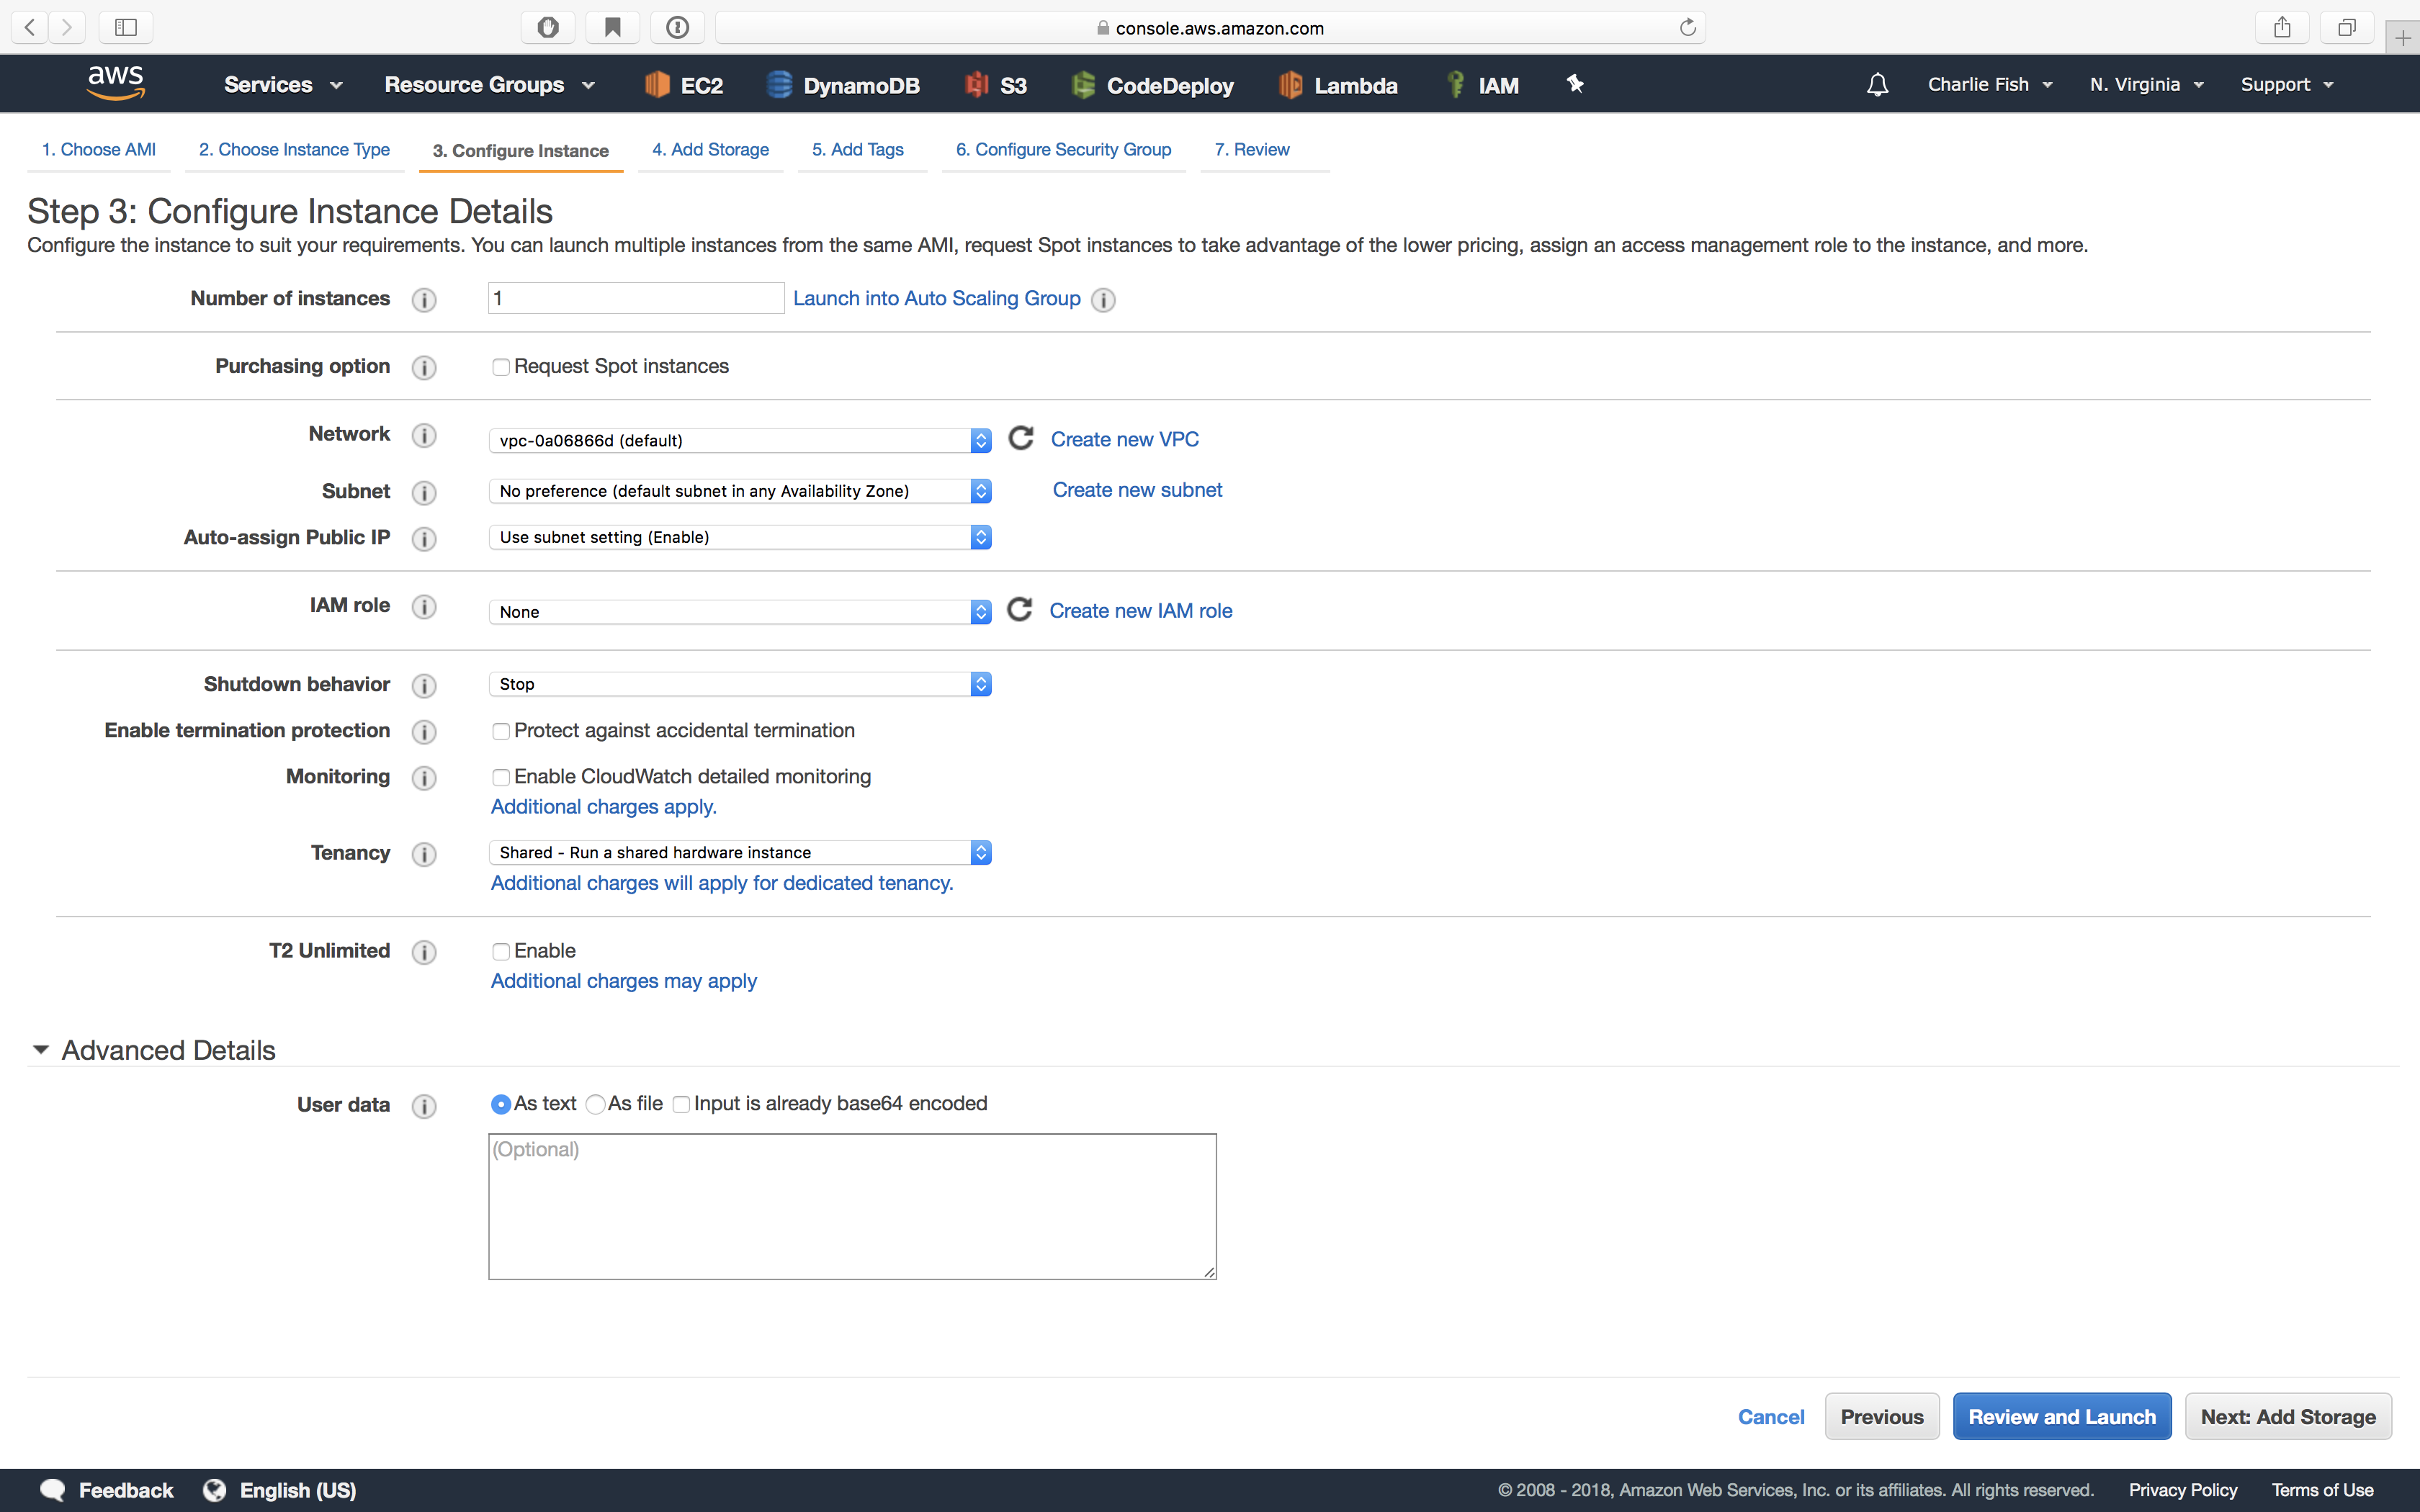Click the info icon next to Tenancy
2420x1512 pixels.
tap(423, 854)
